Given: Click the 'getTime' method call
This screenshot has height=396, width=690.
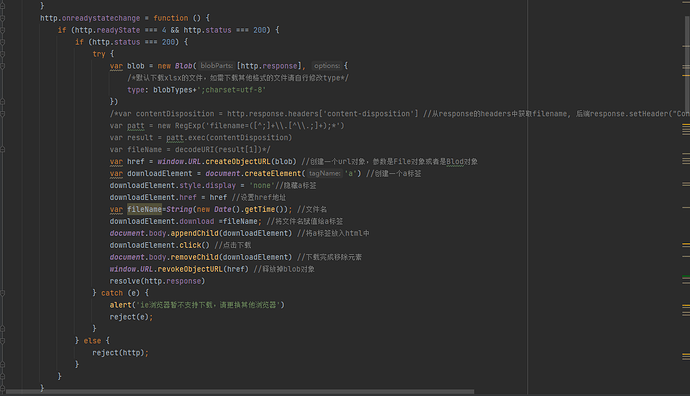Looking at the screenshot, I should coord(260,209).
